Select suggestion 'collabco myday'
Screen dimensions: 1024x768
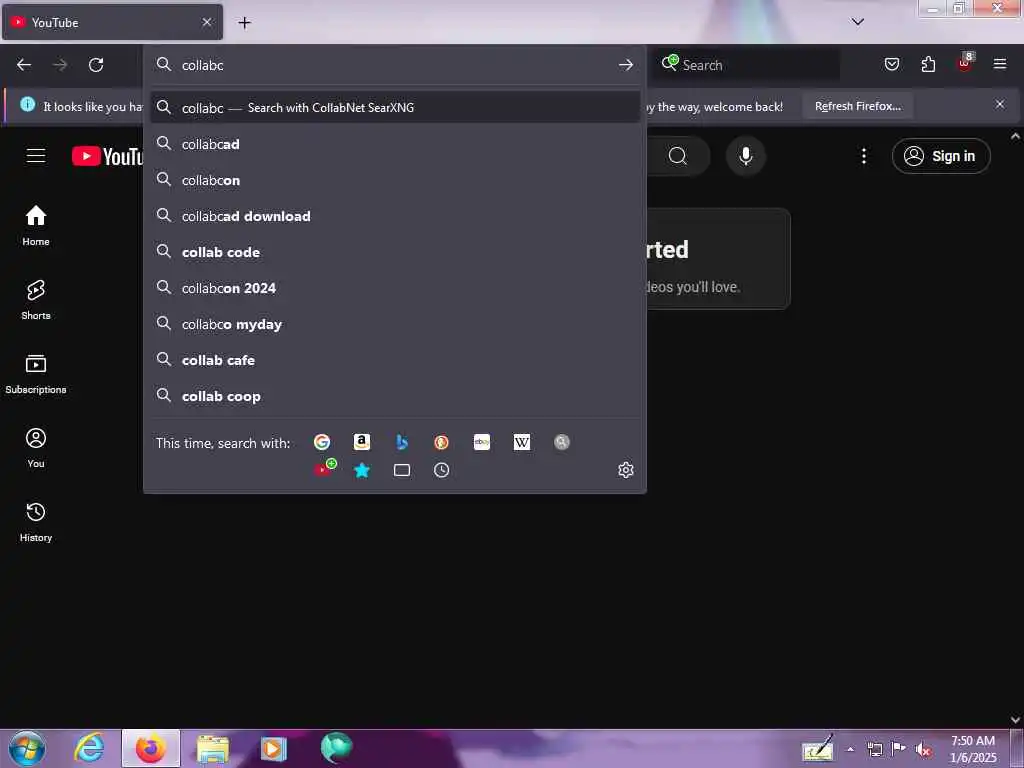[394, 323]
